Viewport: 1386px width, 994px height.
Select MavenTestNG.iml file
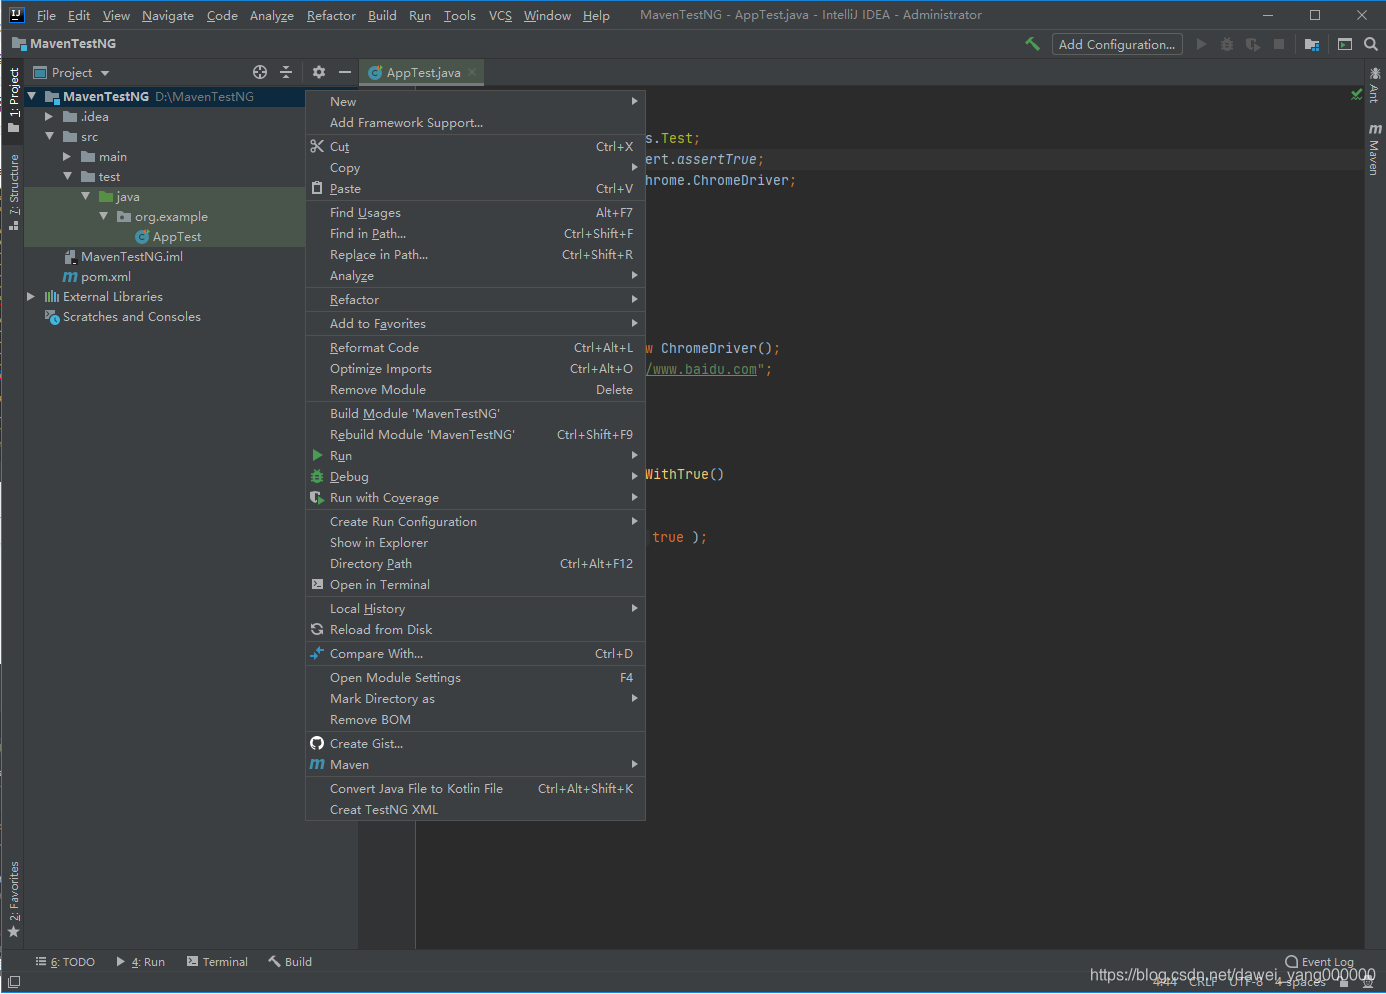tap(123, 256)
